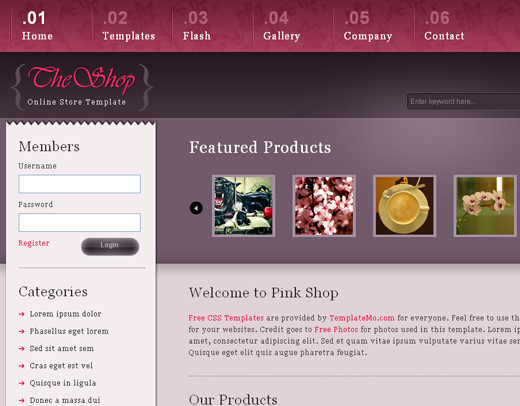Follow the Register link
This screenshot has width=520, height=406.
click(x=34, y=243)
